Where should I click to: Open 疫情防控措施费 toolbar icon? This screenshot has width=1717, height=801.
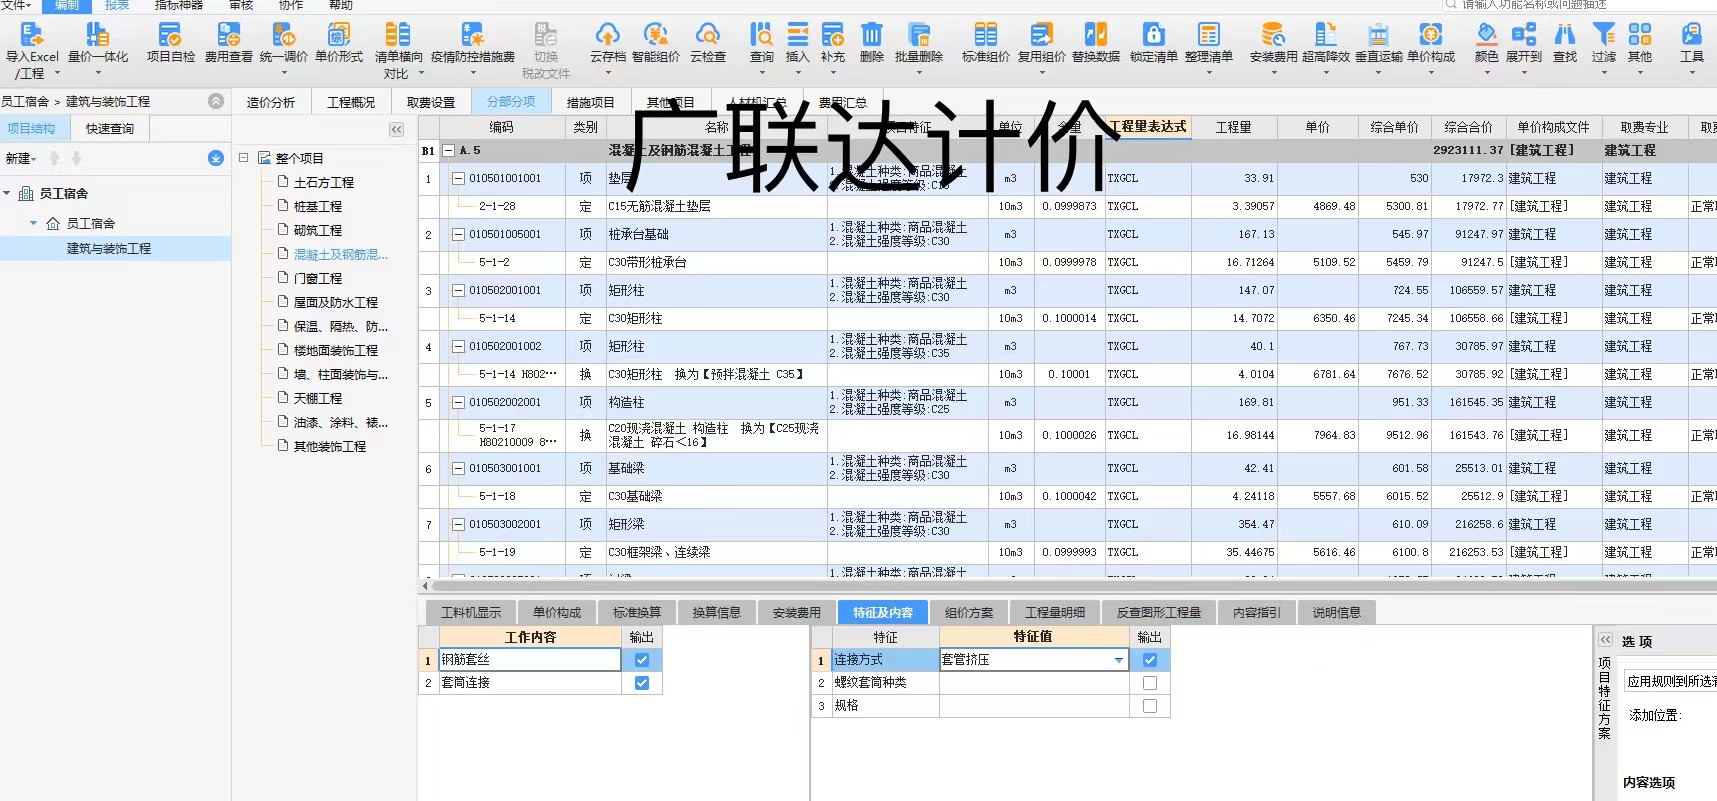tap(472, 36)
